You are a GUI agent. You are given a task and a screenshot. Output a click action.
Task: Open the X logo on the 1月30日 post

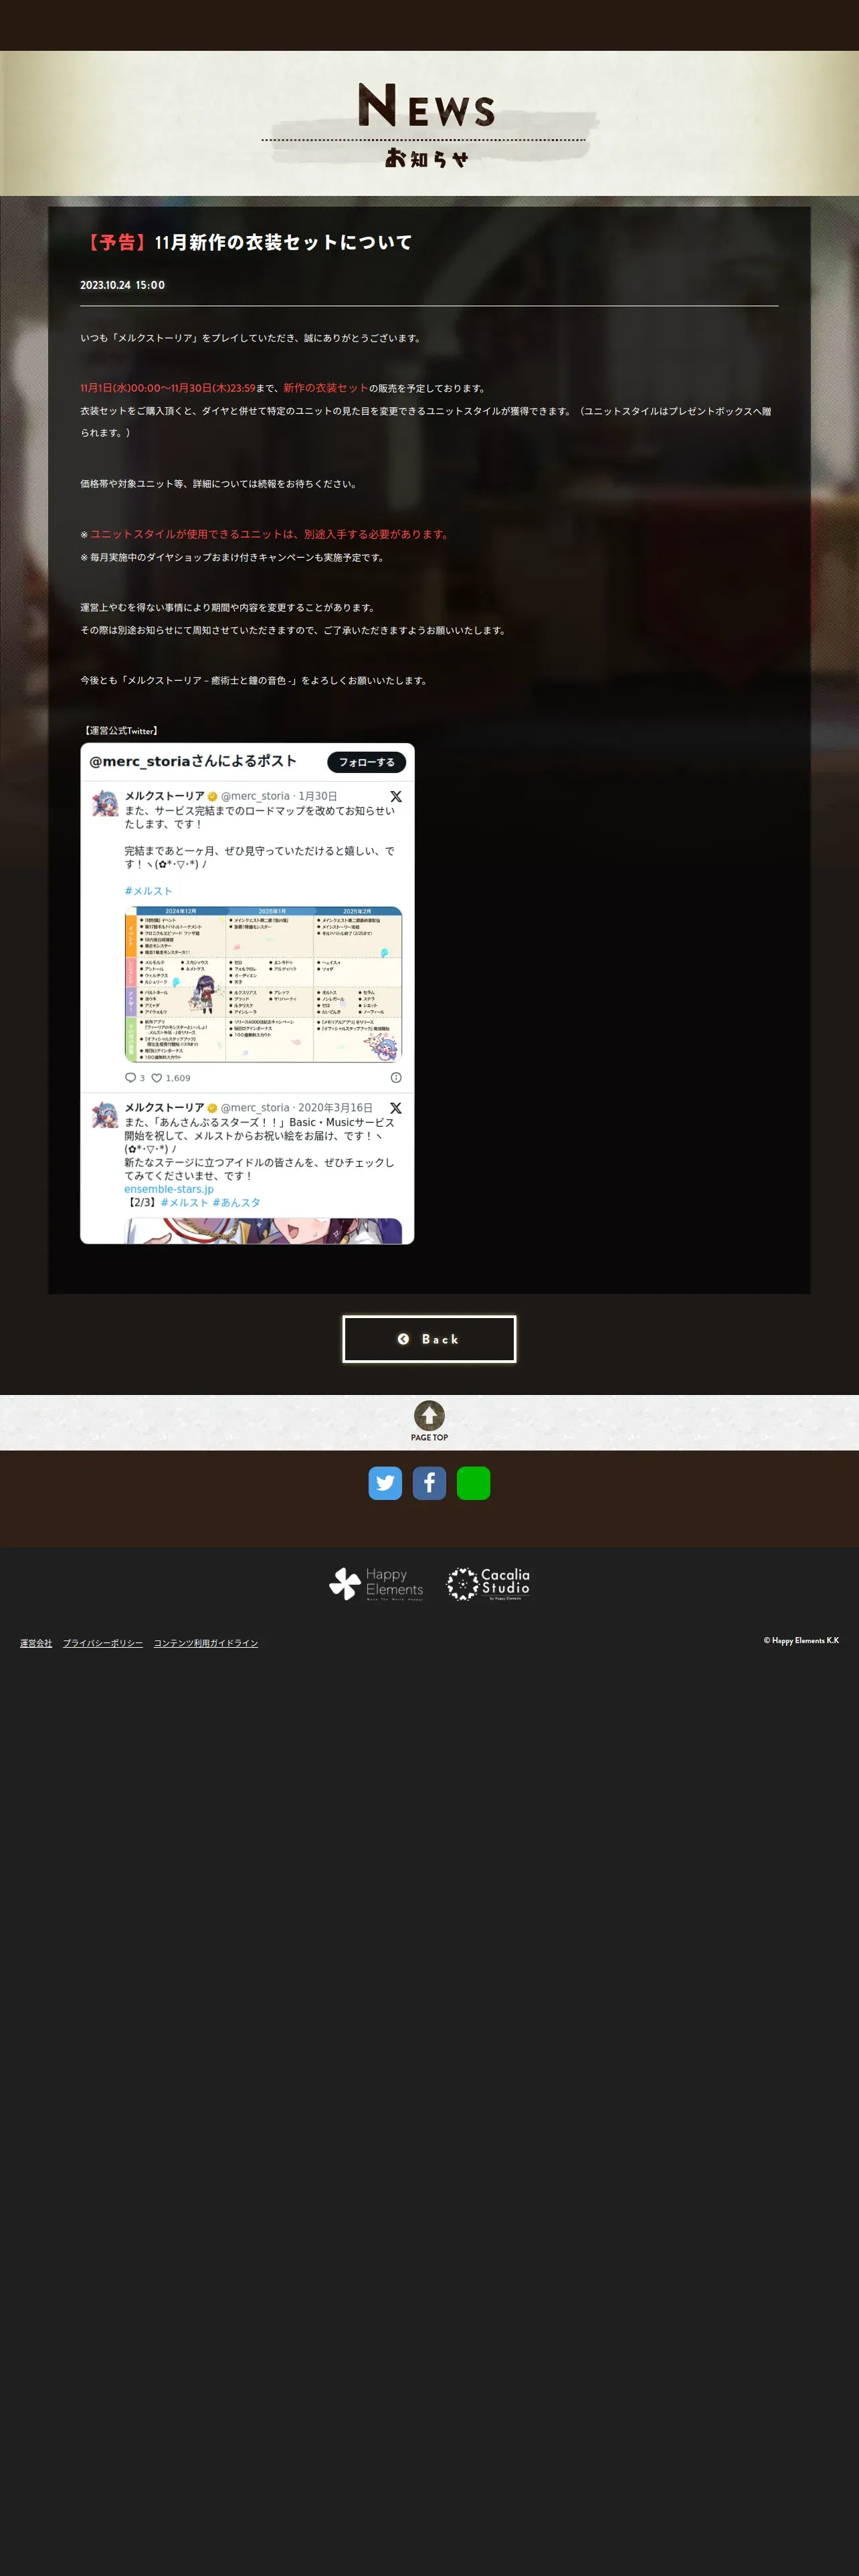point(396,796)
